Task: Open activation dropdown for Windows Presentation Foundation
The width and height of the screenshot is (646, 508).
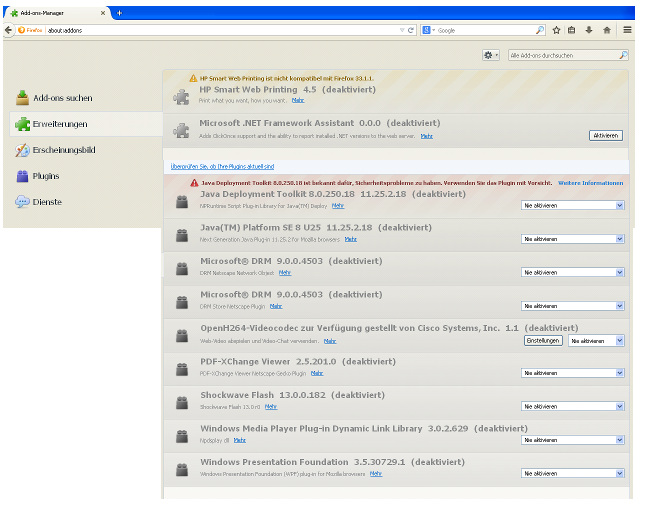Action: (x=573, y=473)
